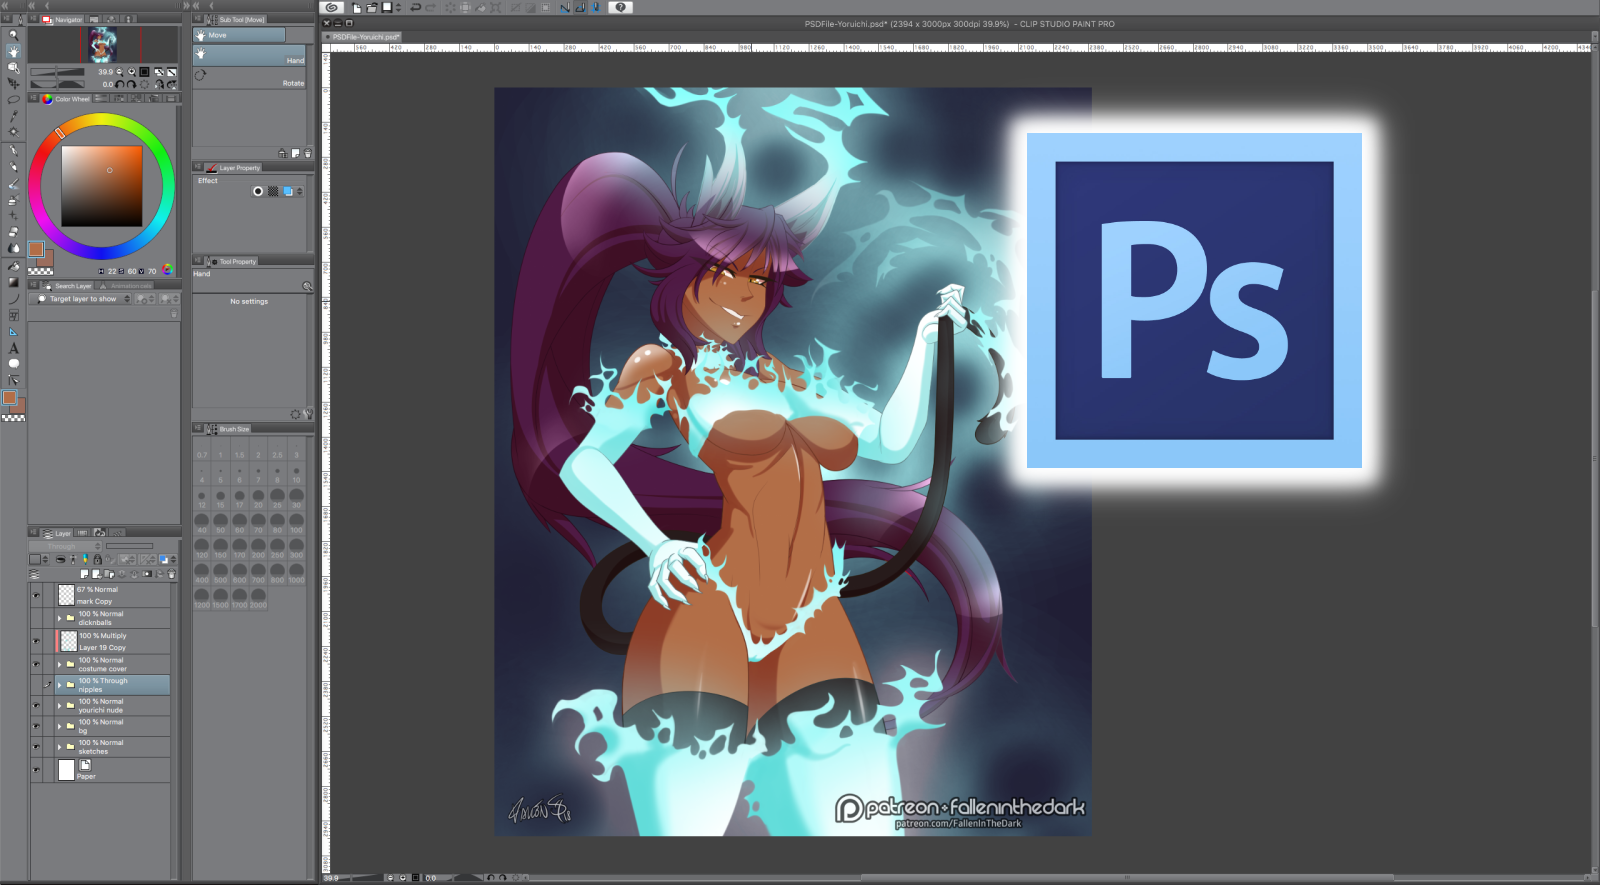Toggle visibility of the Paper layer
The width and height of the screenshot is (1600, 885).
tap(37, 770)
